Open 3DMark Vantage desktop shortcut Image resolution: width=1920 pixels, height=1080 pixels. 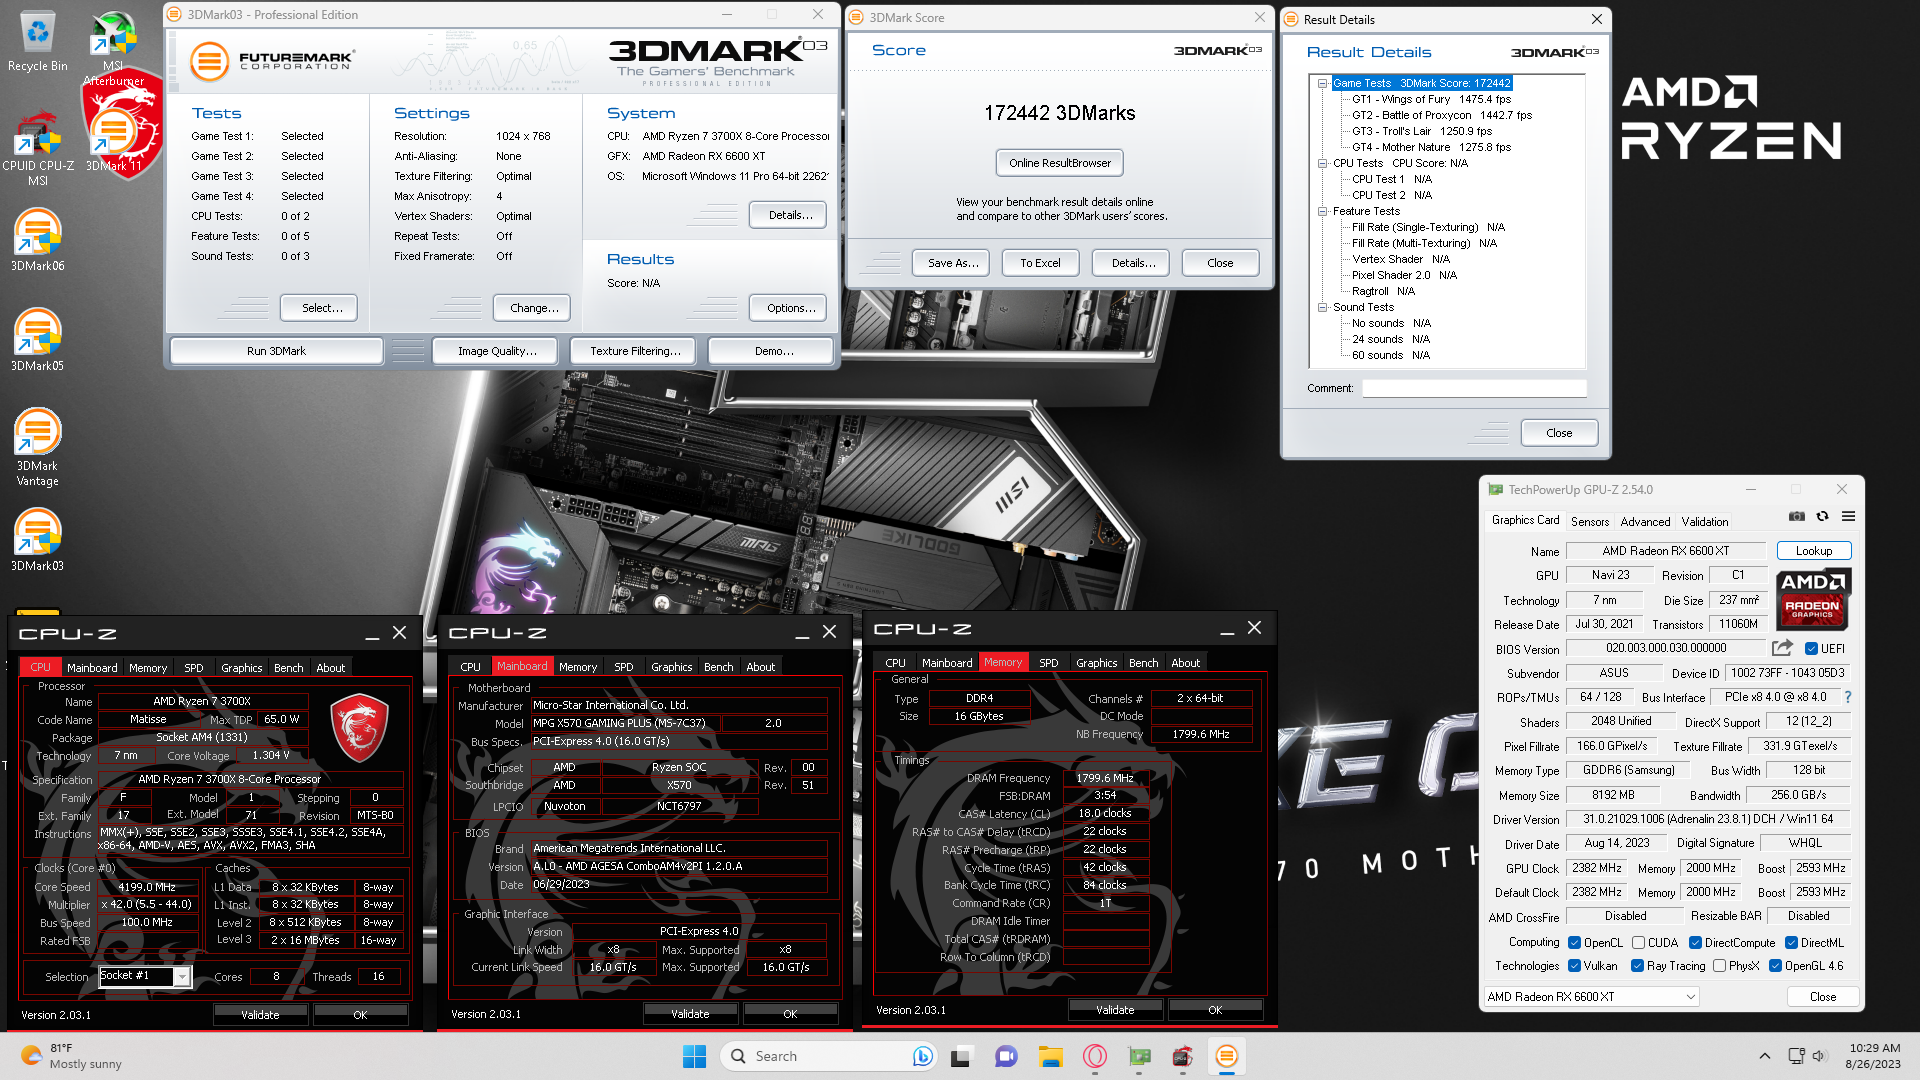coord(37,447)
